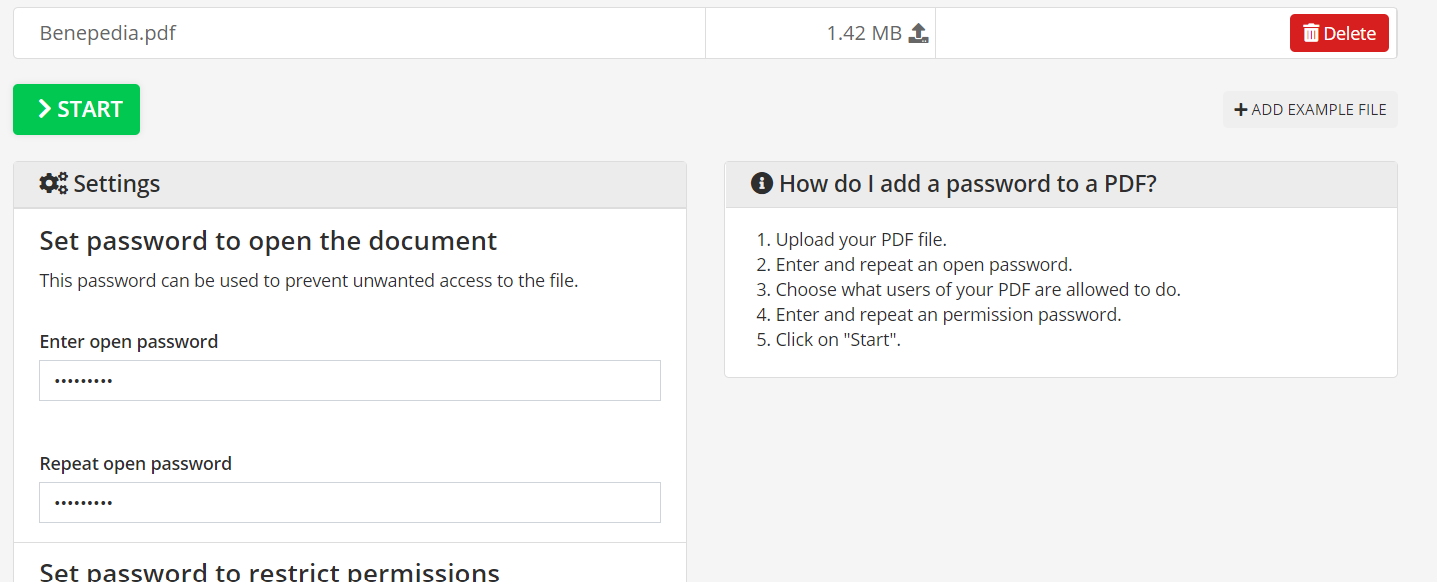Screen dimensions: 1437x582
Task: Click the upload icon beside 1.42 MB
Action: (x=919, y=33)
